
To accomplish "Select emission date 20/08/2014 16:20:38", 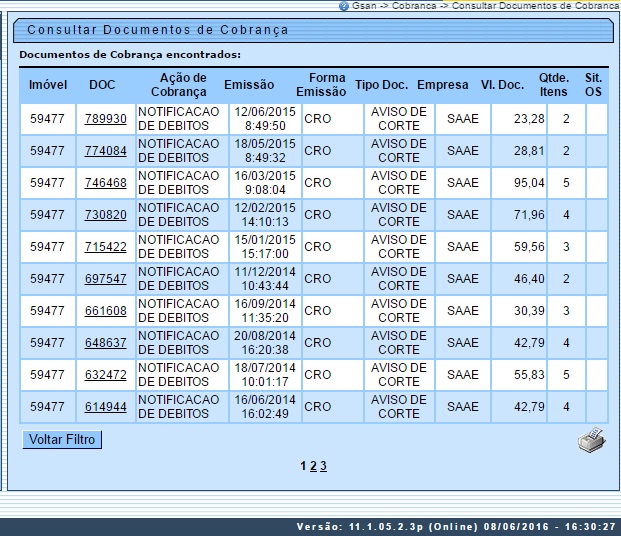I will click(265, 343).
